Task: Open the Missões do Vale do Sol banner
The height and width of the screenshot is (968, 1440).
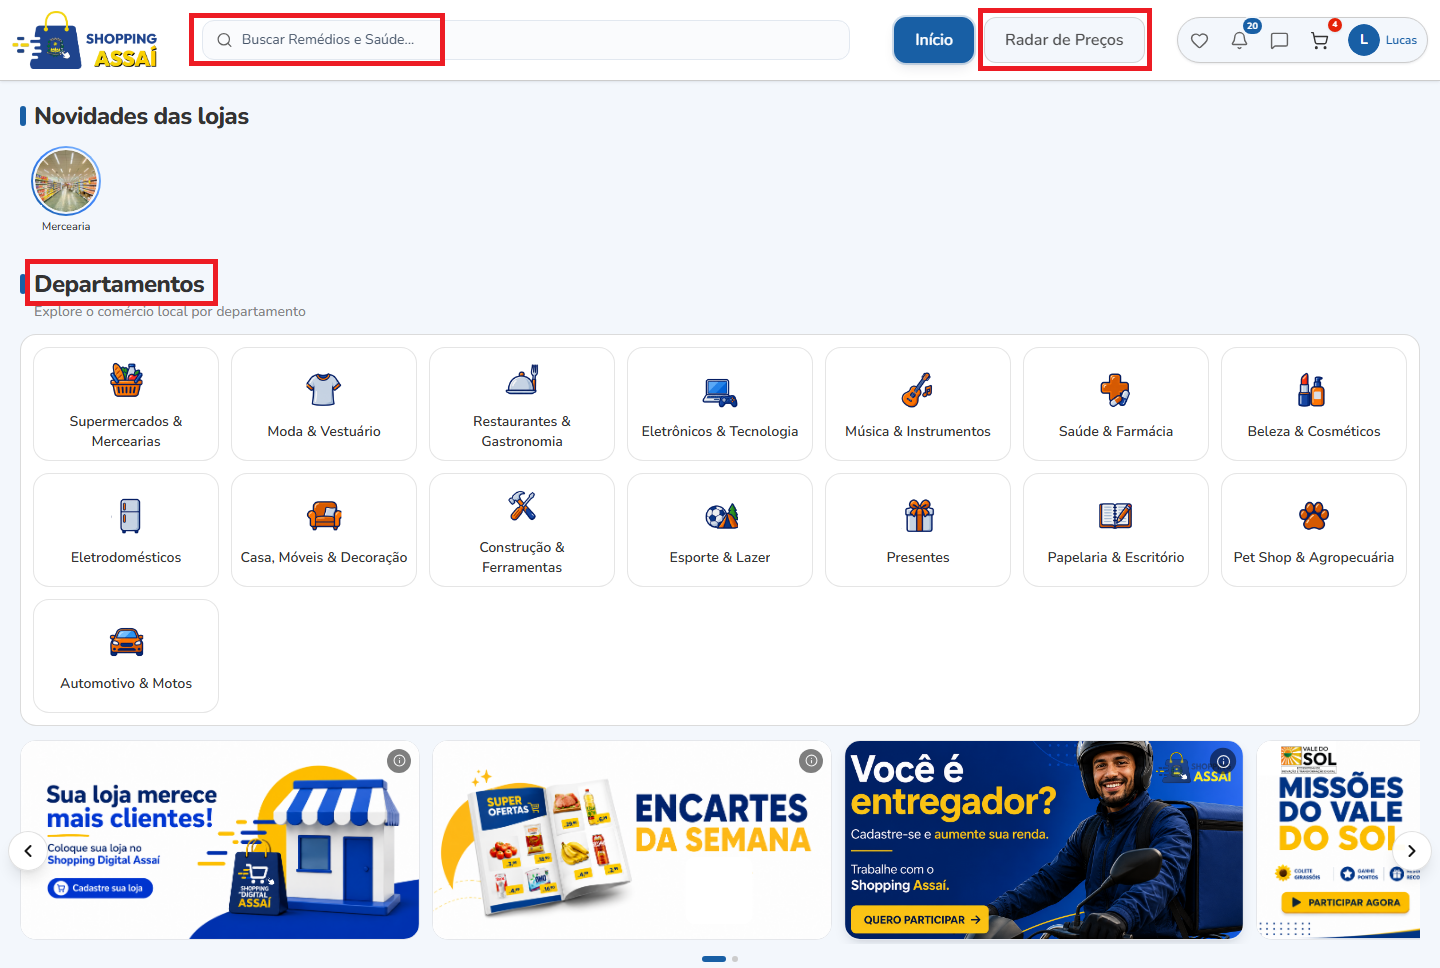Action: coord(1338,840)
